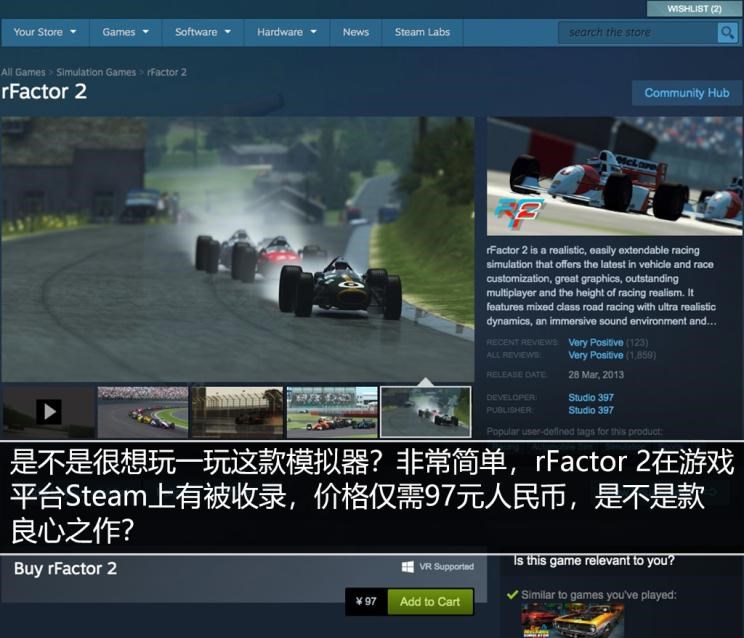744x638 pixels.
Task: Click the similar game thumbnail
Action: coord(572,620)
